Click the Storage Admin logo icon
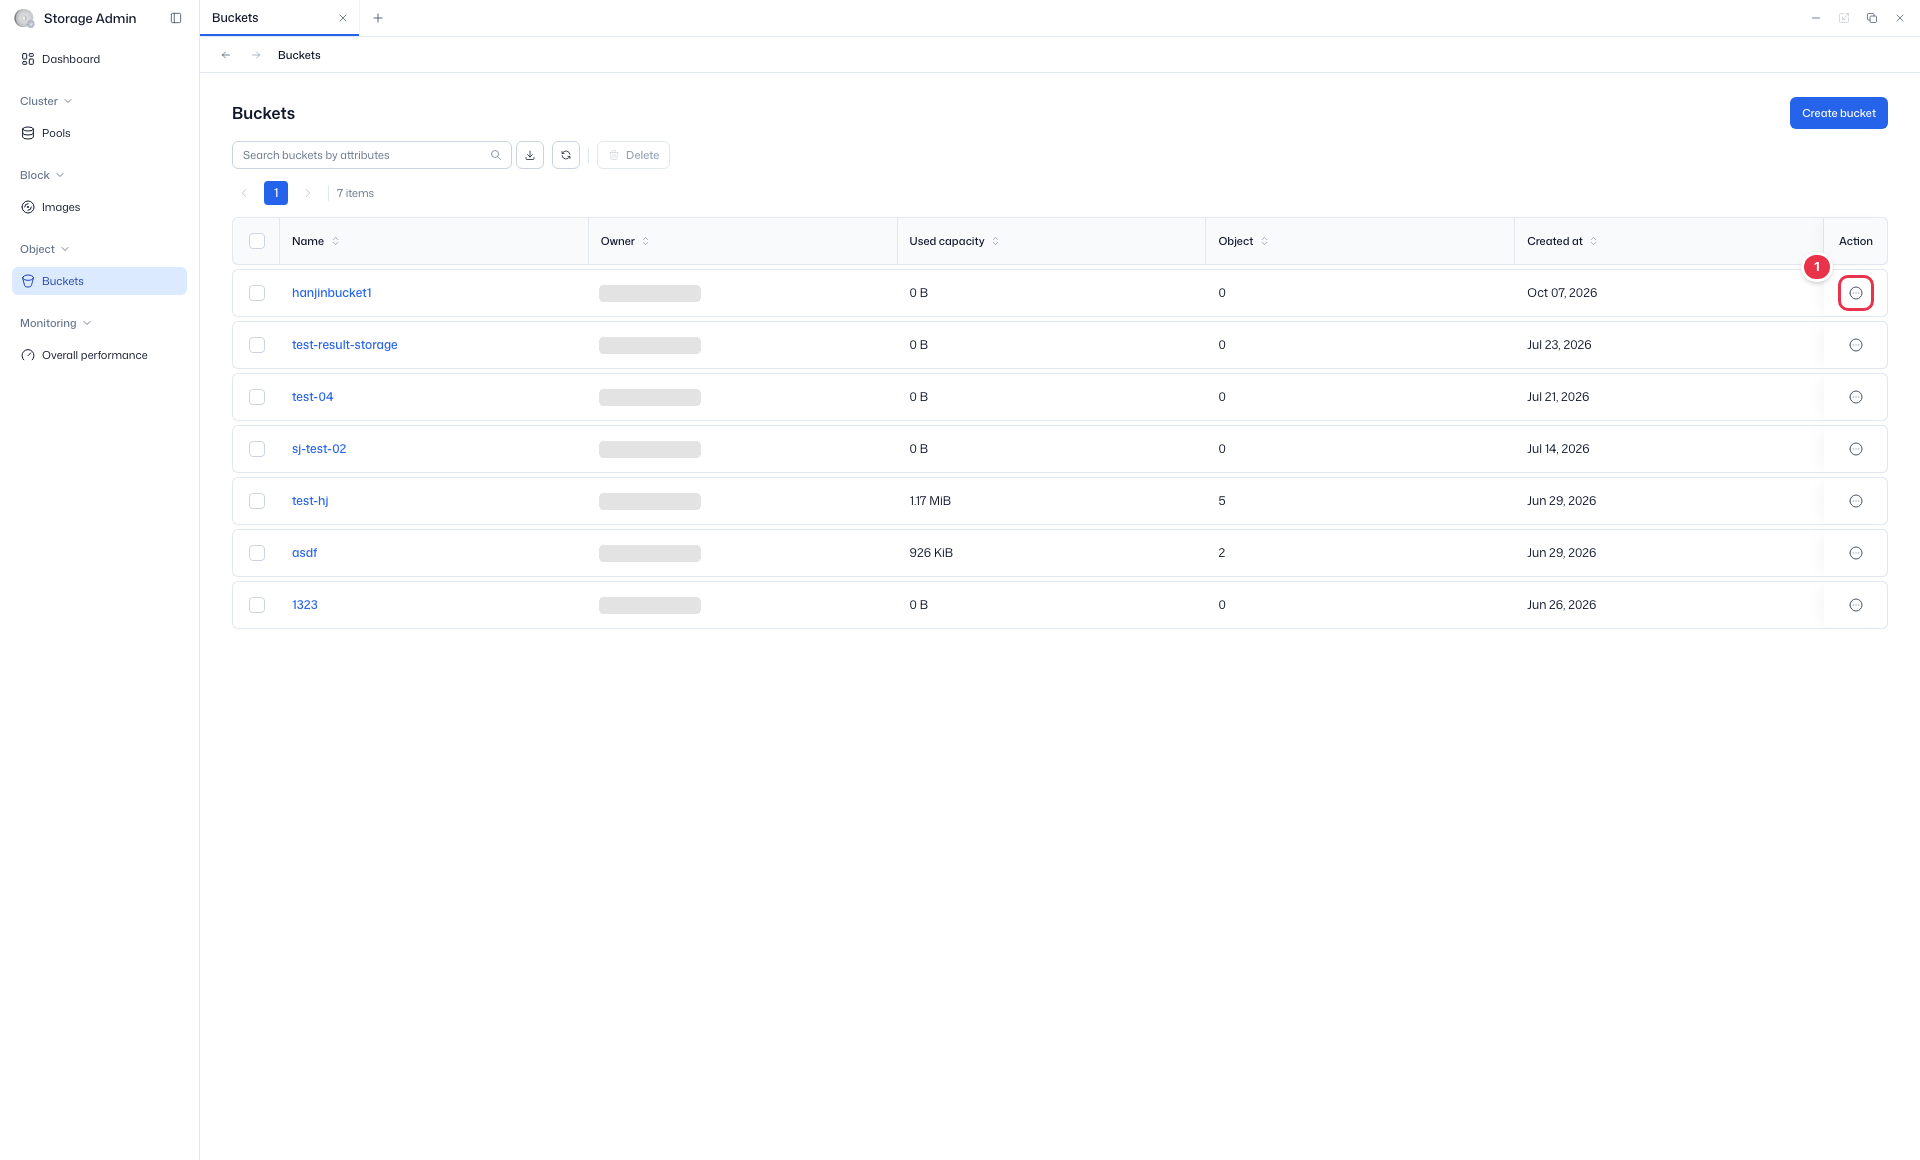 24,18
